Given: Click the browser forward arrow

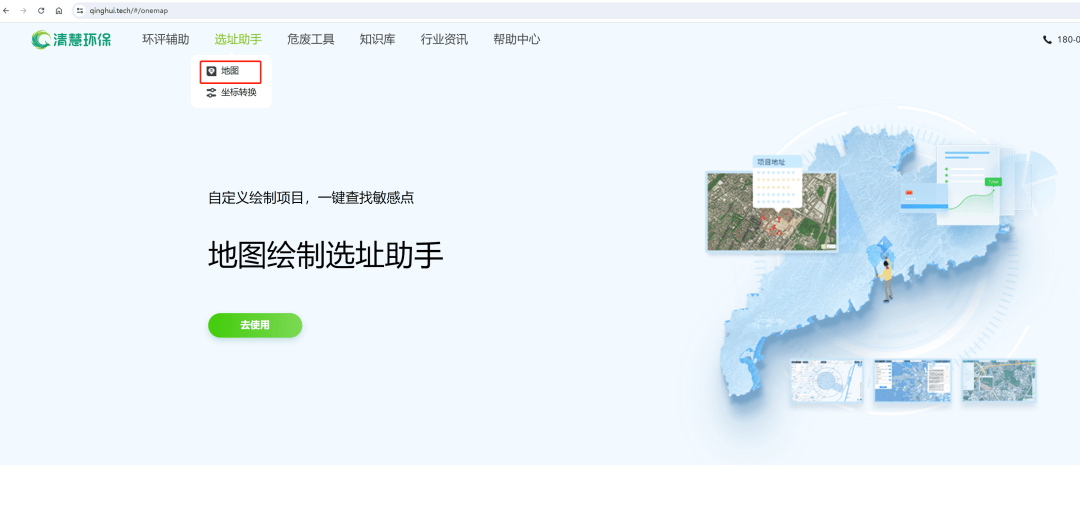Looking at the screenshot, I should coord(23,10).
